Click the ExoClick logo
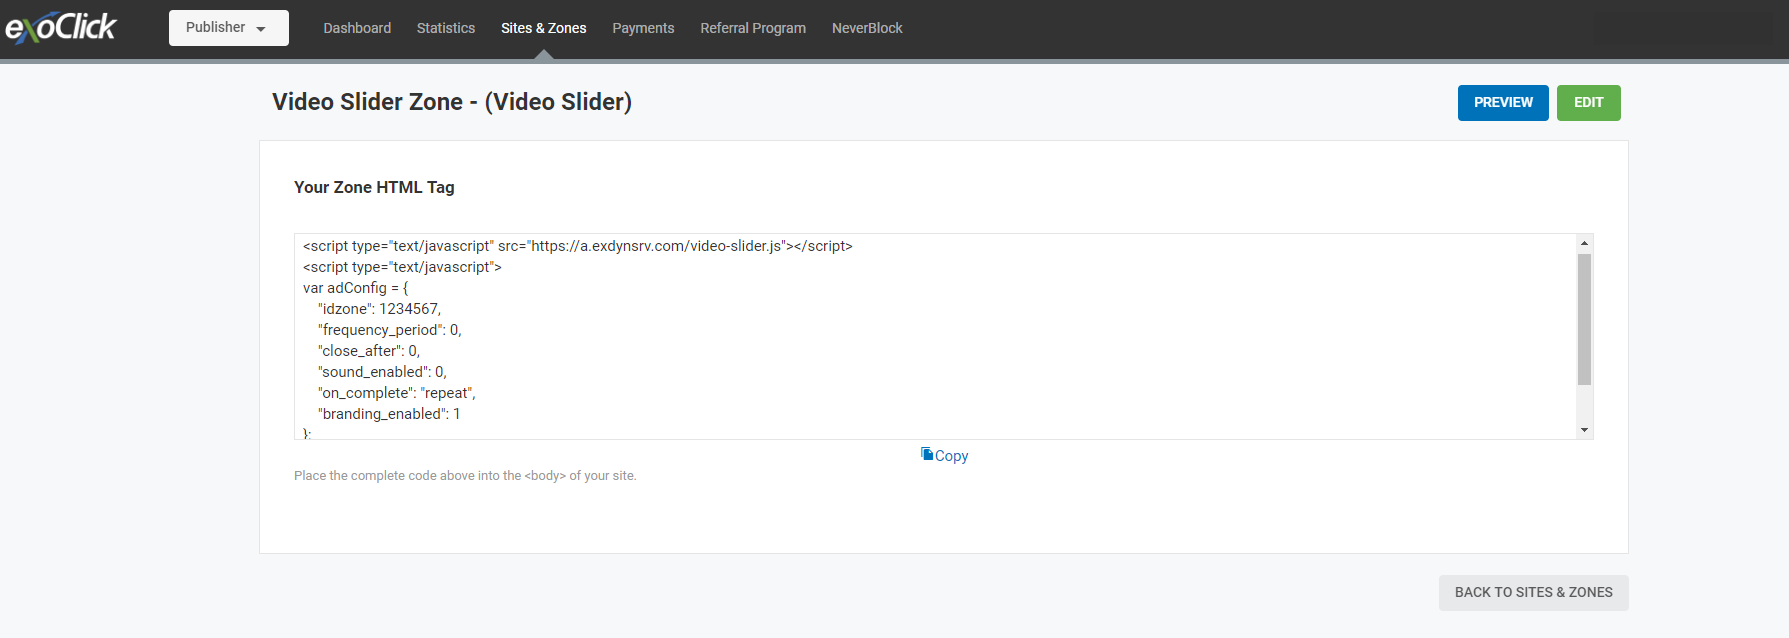1789x638 pixels. (61, 27)
